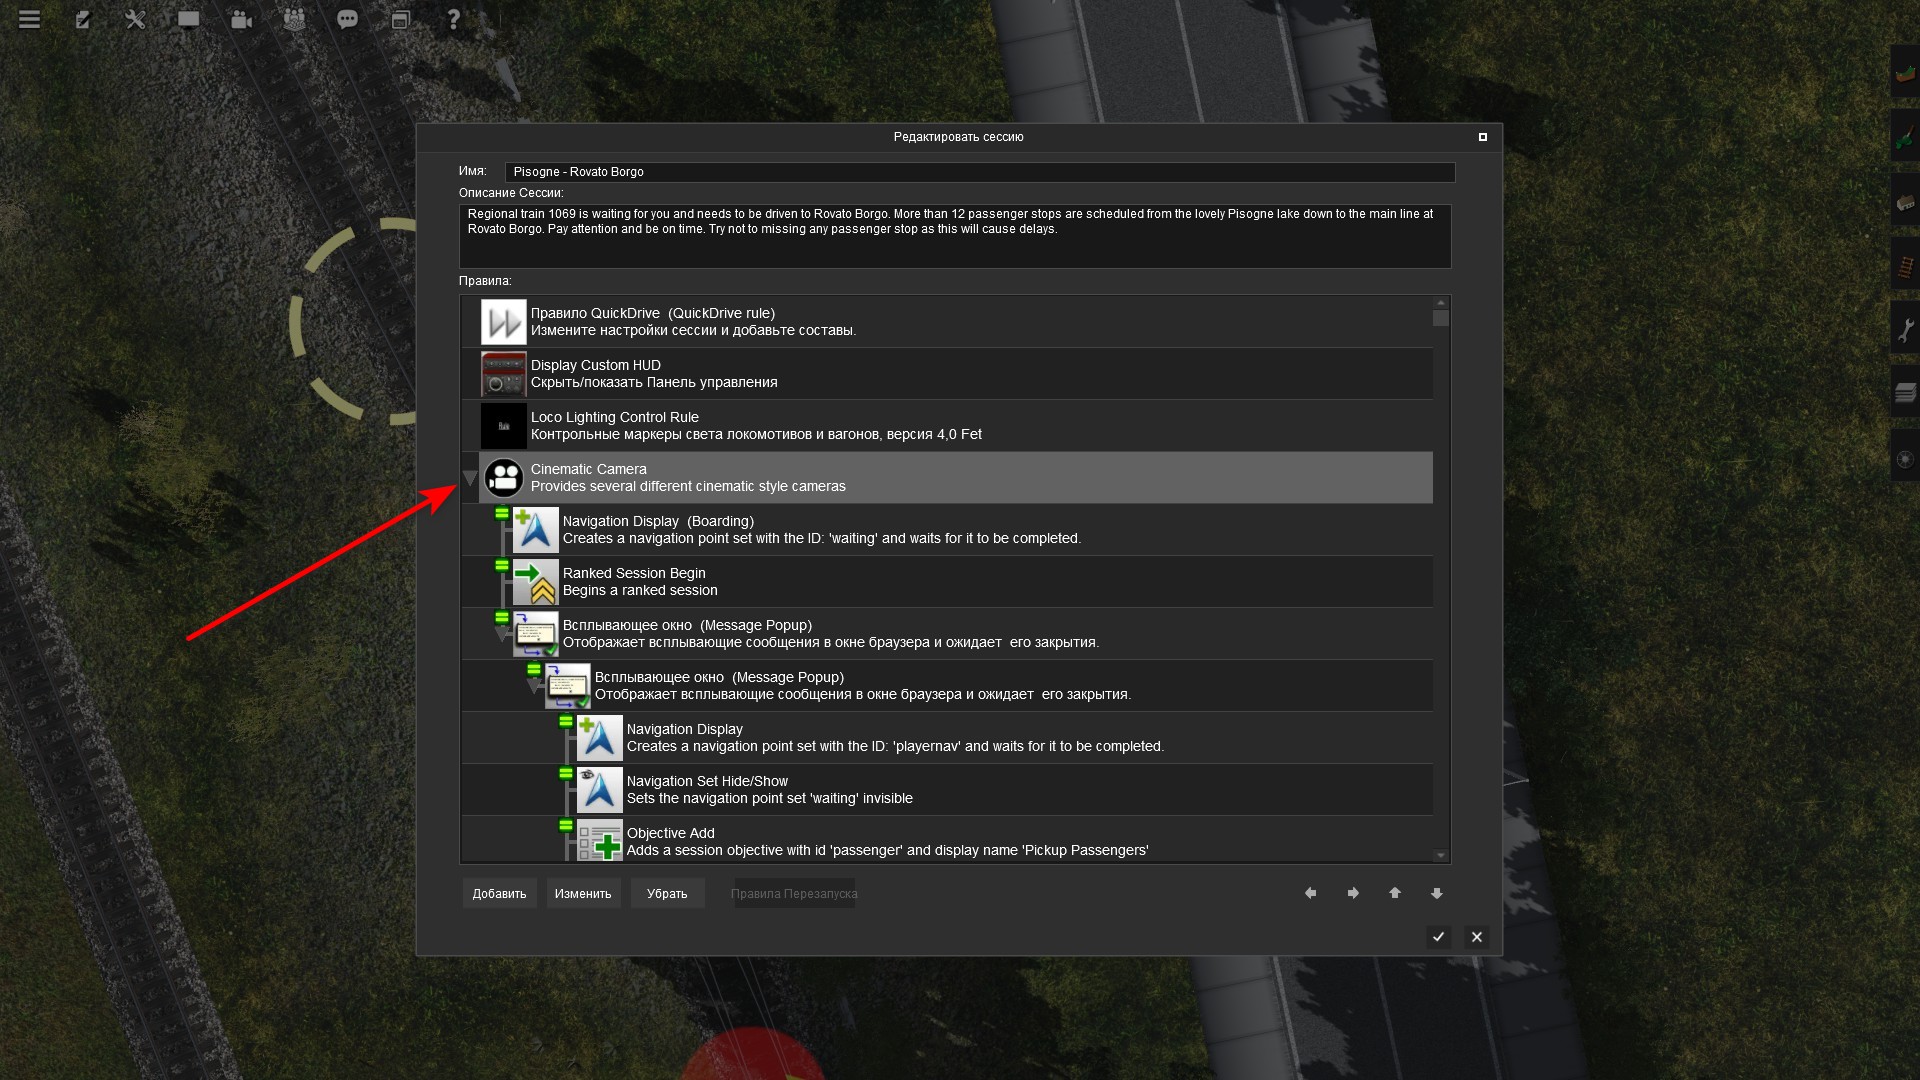Select the wrench tools tab
The height and width of the screenshot is (1080, 1920).
[1905, 329]
